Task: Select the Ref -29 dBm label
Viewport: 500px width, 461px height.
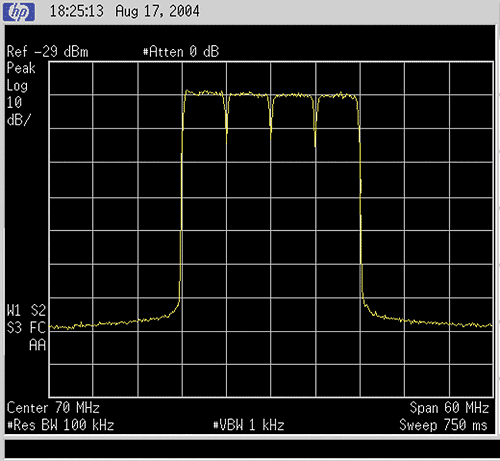Action: [48, 52]
